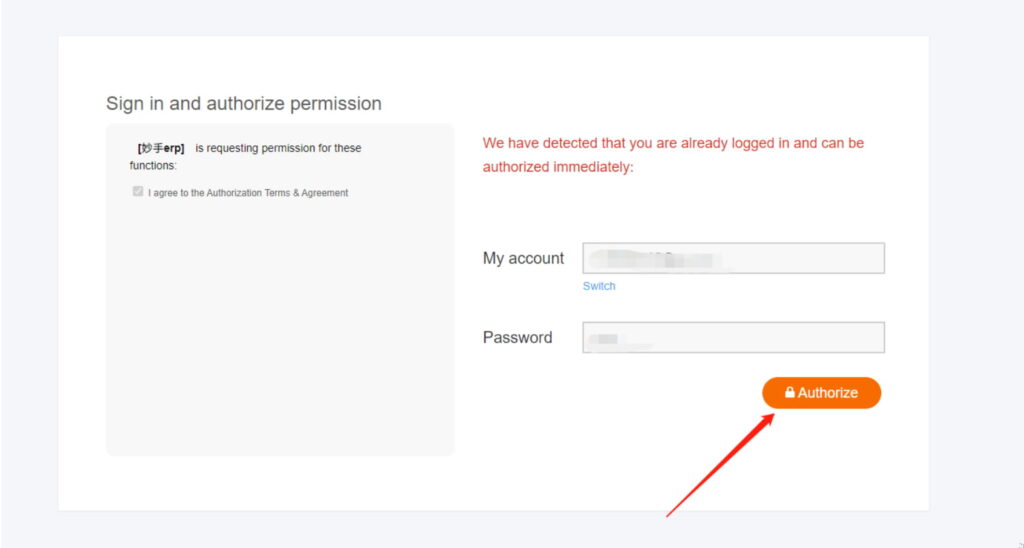The width and height of the screenshot is (1024, 548).
Task: Click the lock icon on Authorize
Action: (x=790, y=393)
